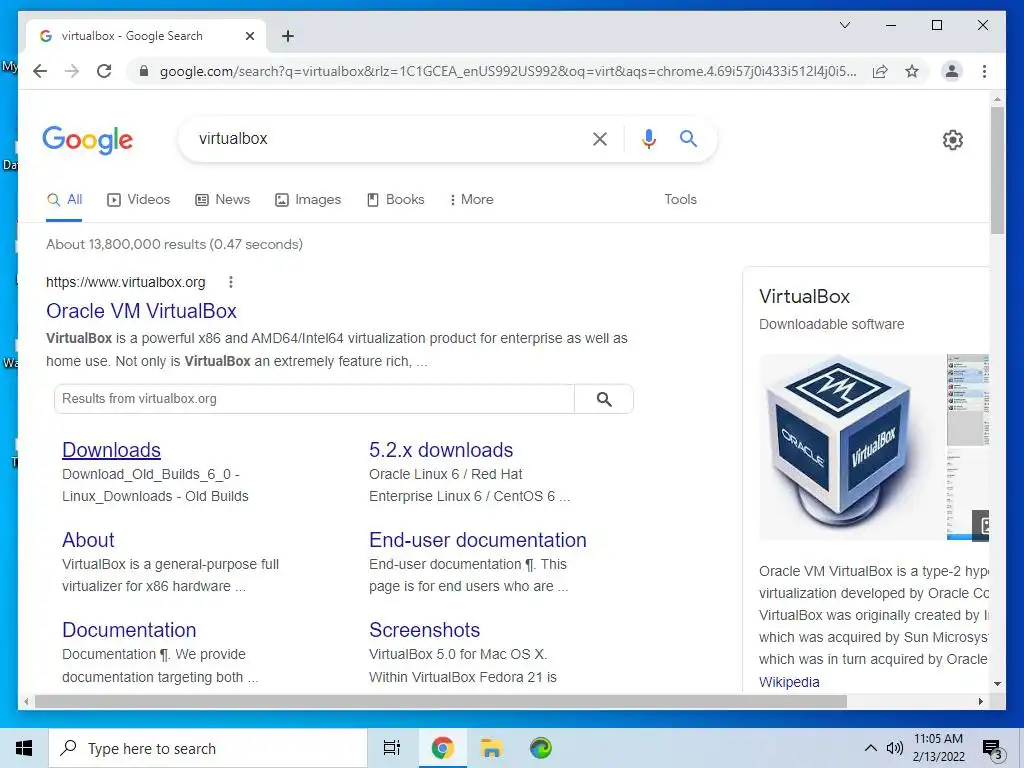Expand the More search categories menu
Viewport: 1024px width, 768px height.
click(472, 200)
